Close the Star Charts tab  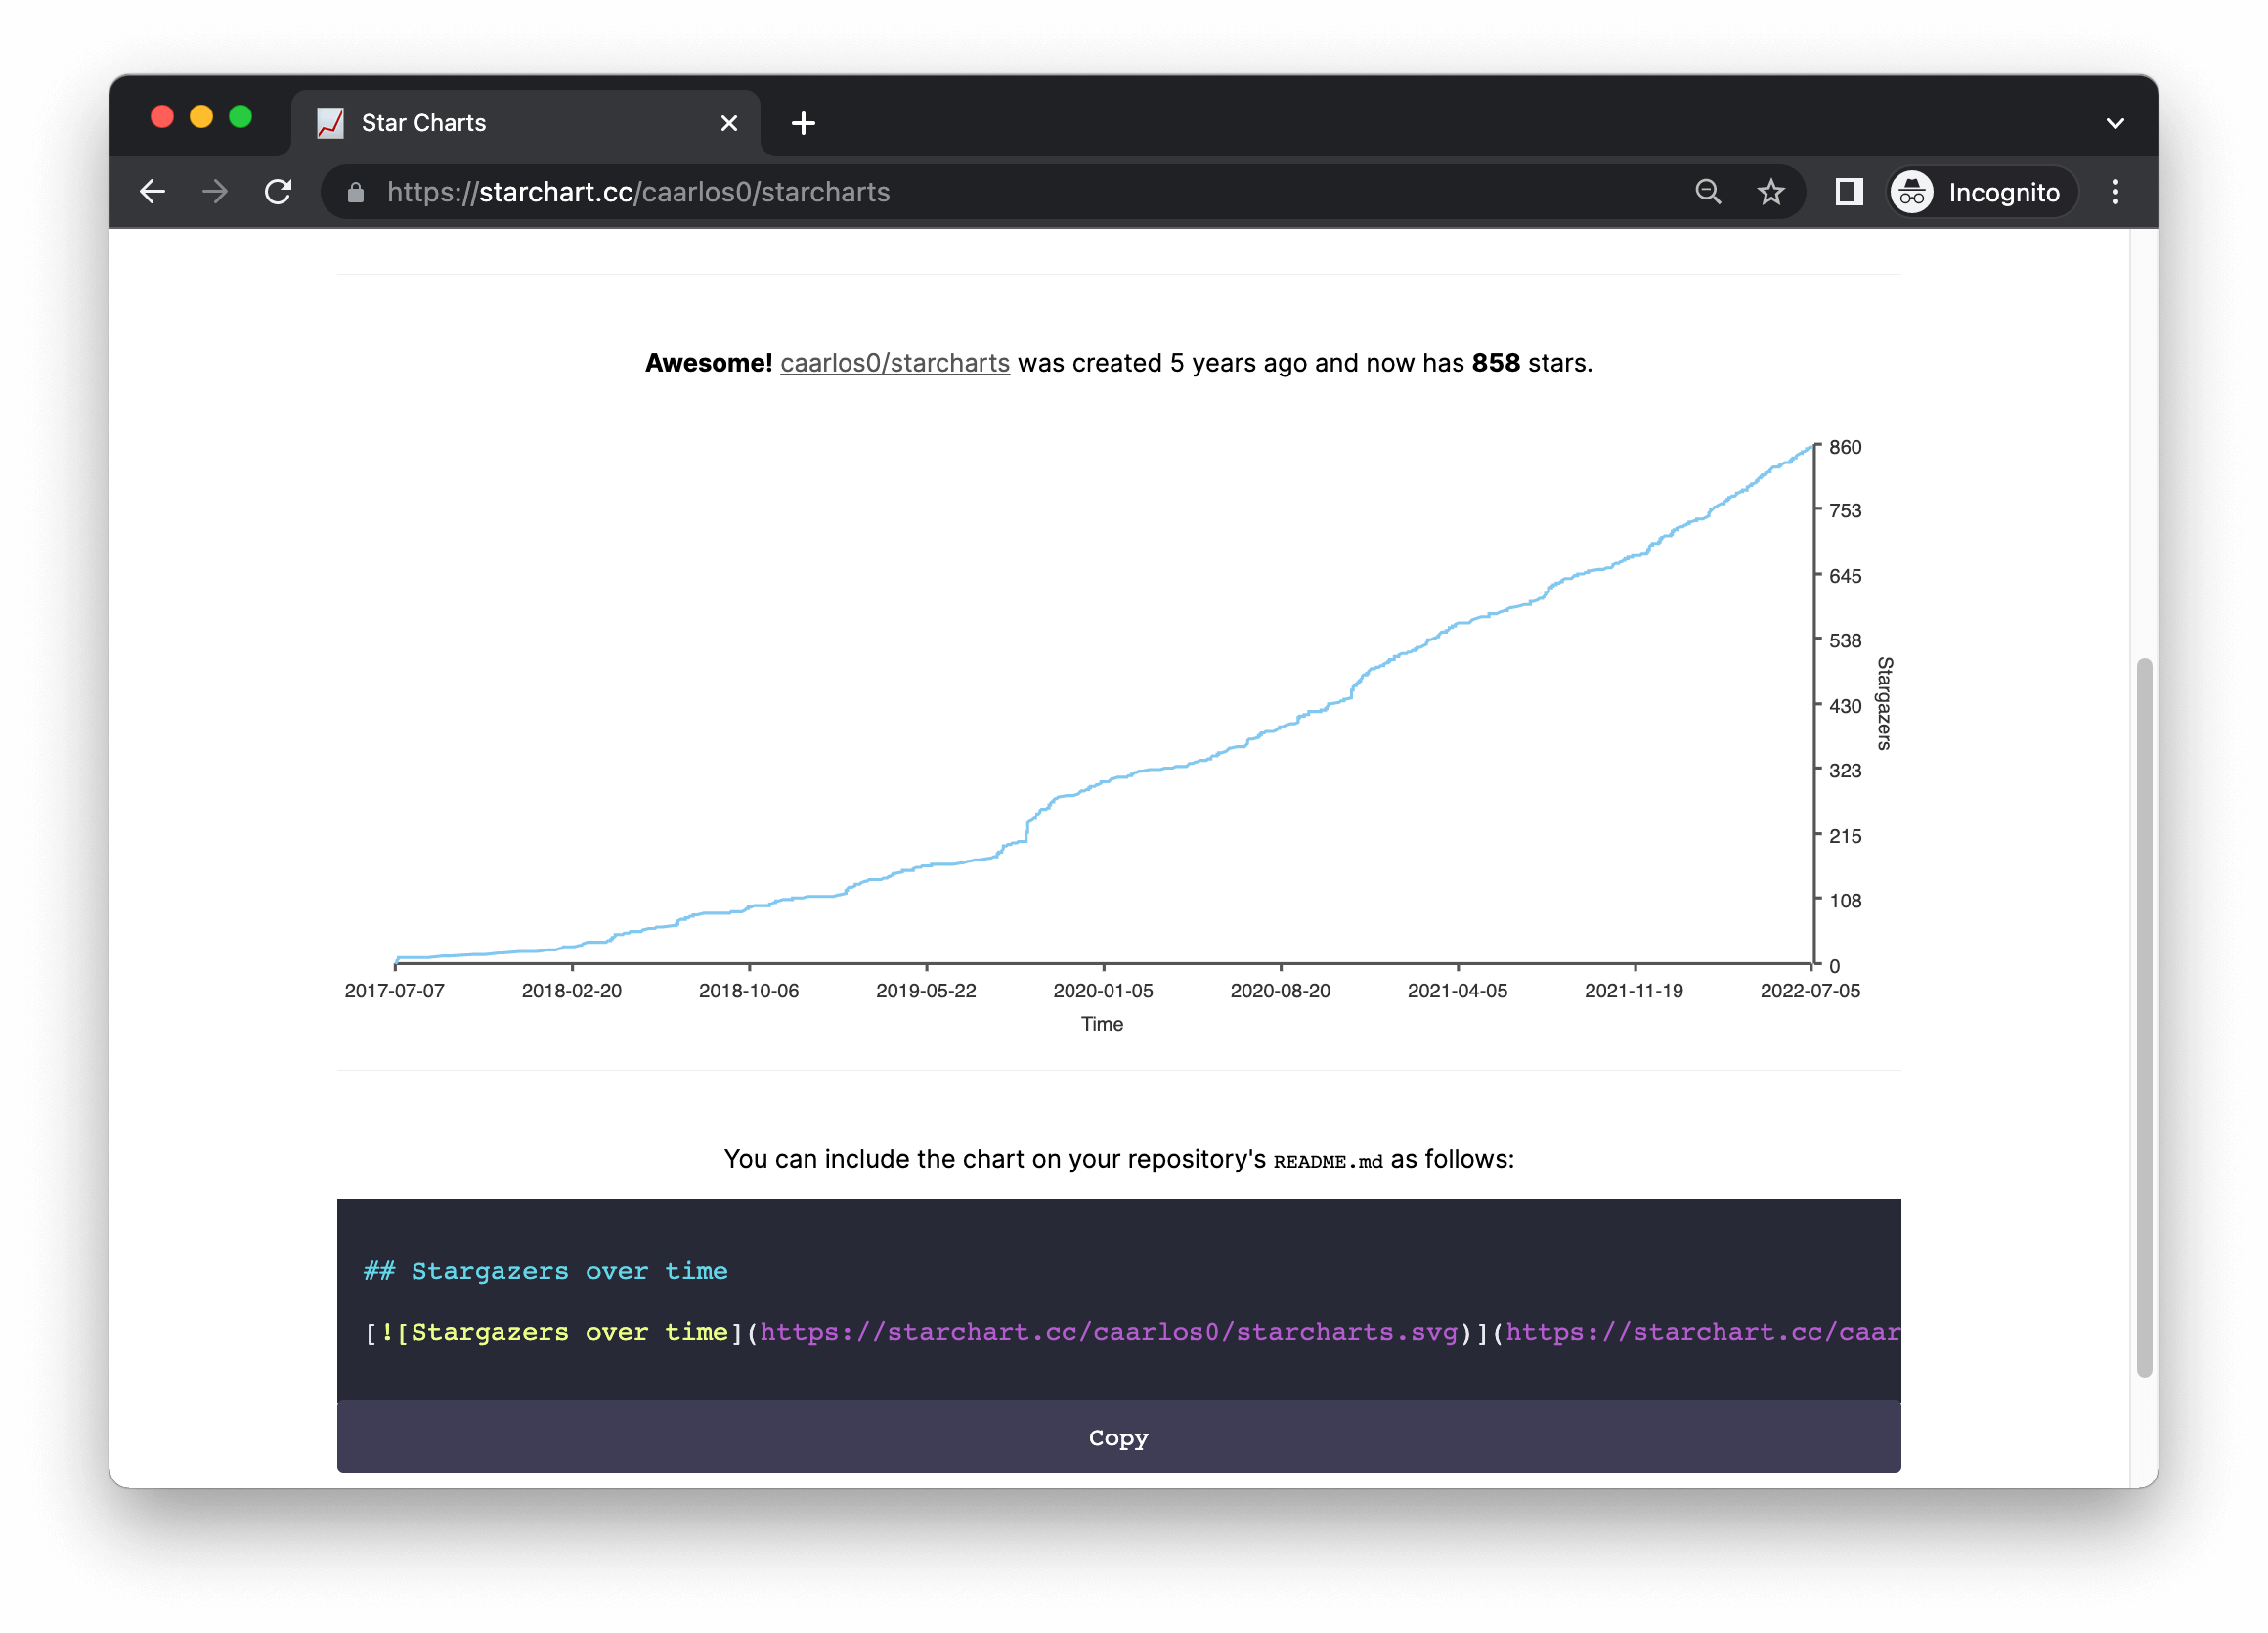(729, 124)
